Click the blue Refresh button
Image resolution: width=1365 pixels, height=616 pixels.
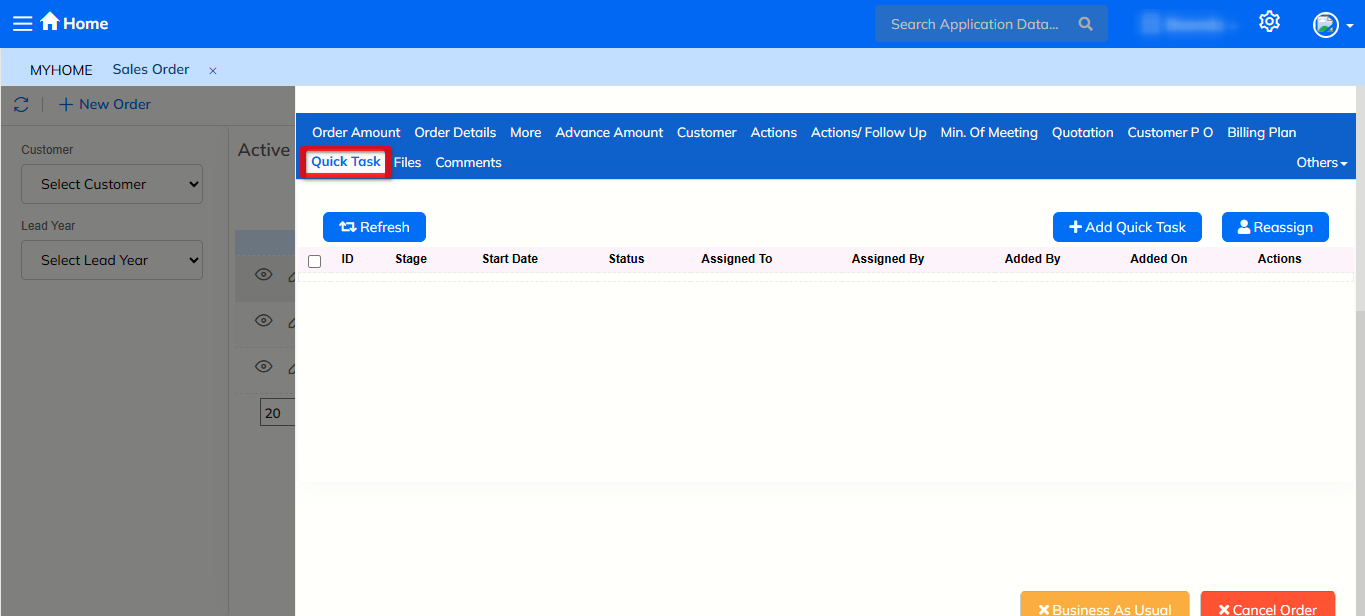pyautogui.click(x=374, y=227)
